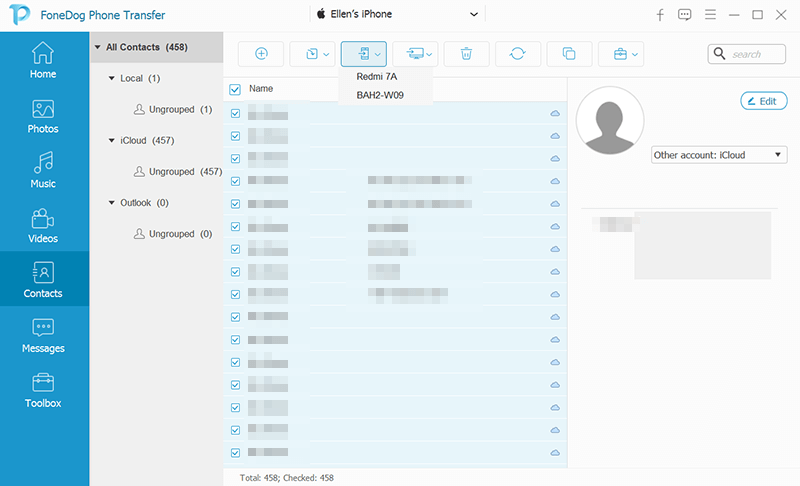This screenshot has width=800, height=486.
Task: Click the Local (1) label
Action: pyautogui.click(x=140, y=78)
